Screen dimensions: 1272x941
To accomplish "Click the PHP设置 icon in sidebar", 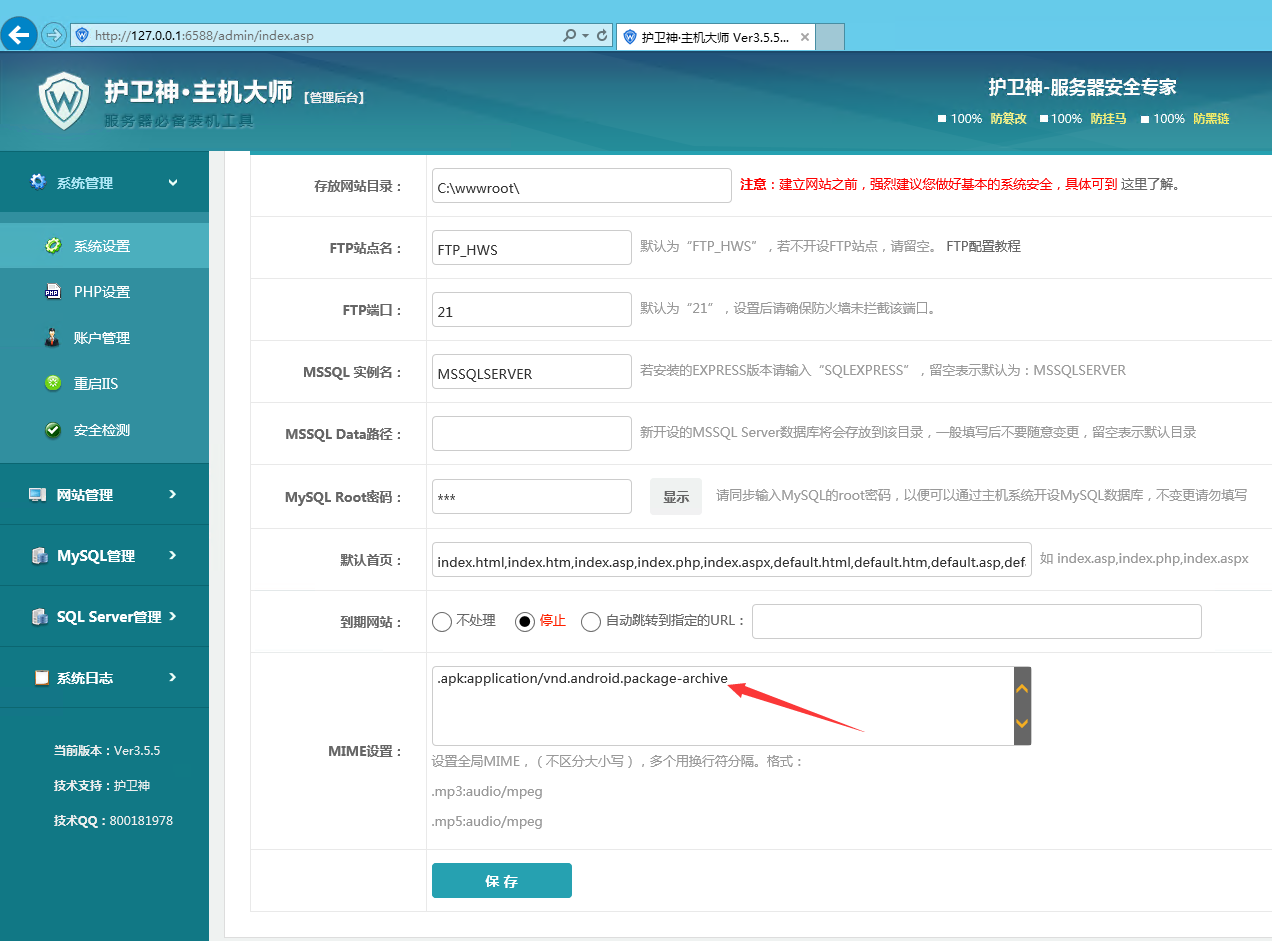I will pyautogui.click(x=53, y=292).
